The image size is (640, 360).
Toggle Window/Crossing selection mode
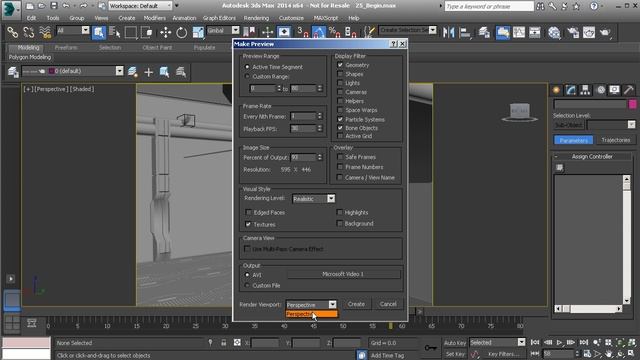click(x=147, y=32)
